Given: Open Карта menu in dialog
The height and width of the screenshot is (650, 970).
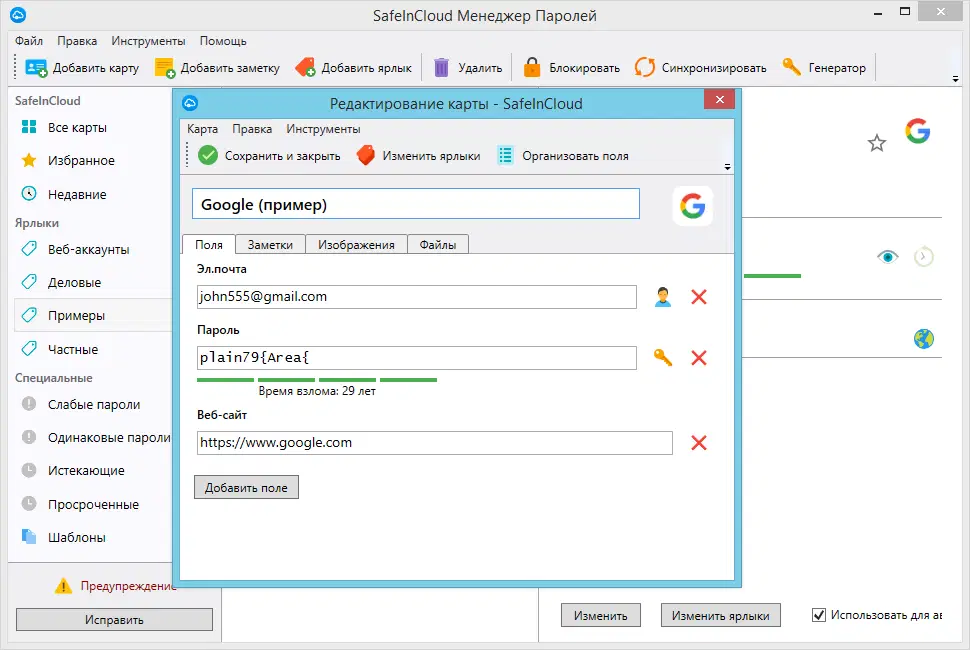Looking at the screenshot, I should coord(202,129).
